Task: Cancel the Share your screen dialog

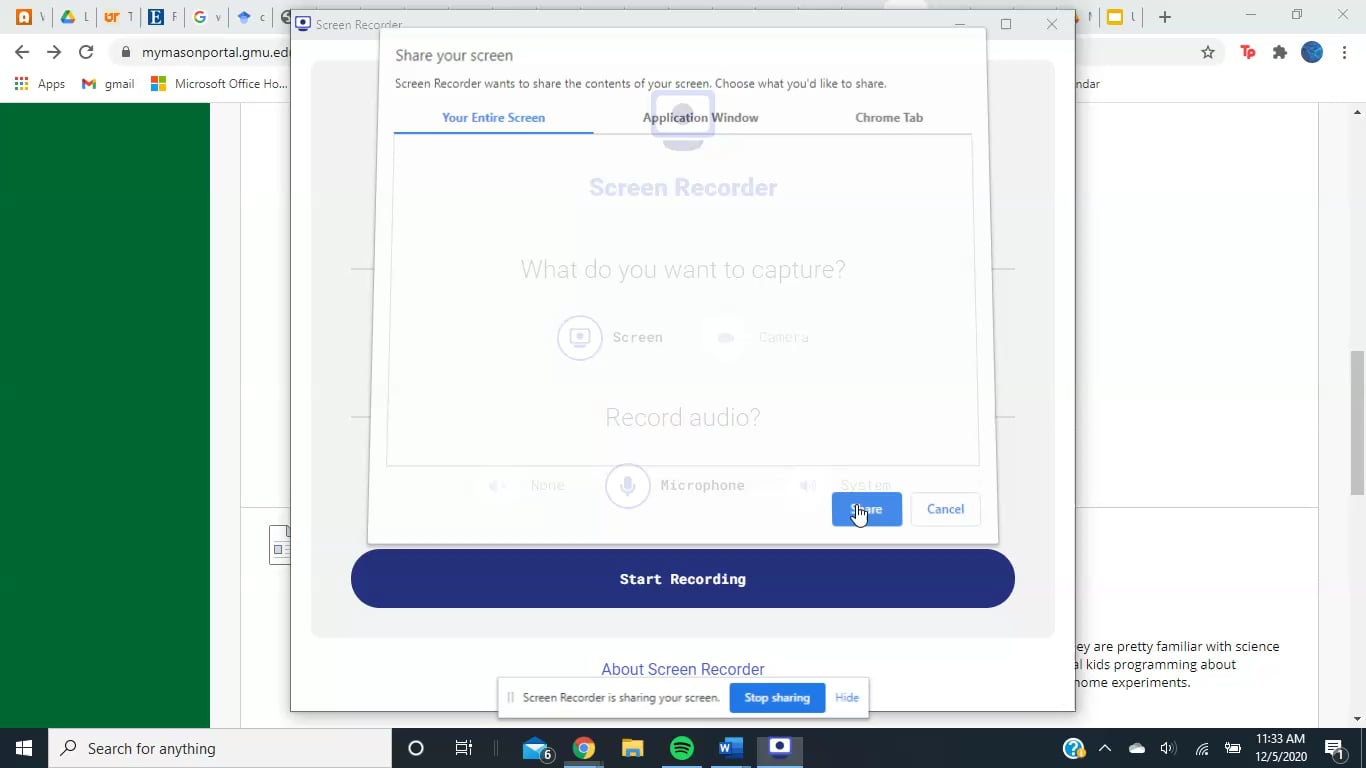Action: pos(945,509)
